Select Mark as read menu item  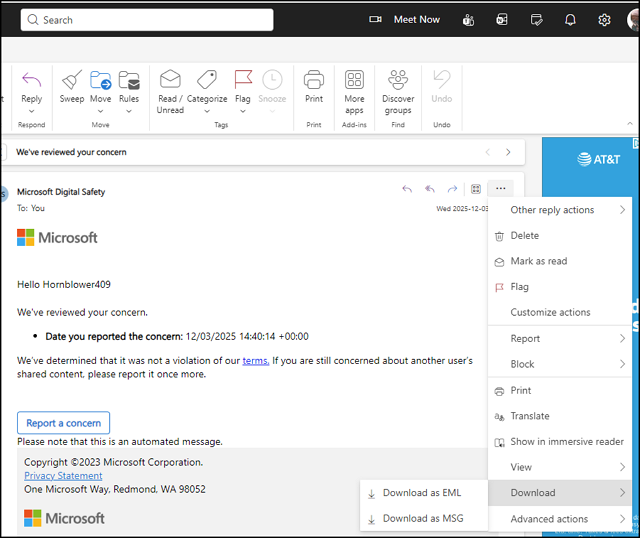click(x=560, y=261)
